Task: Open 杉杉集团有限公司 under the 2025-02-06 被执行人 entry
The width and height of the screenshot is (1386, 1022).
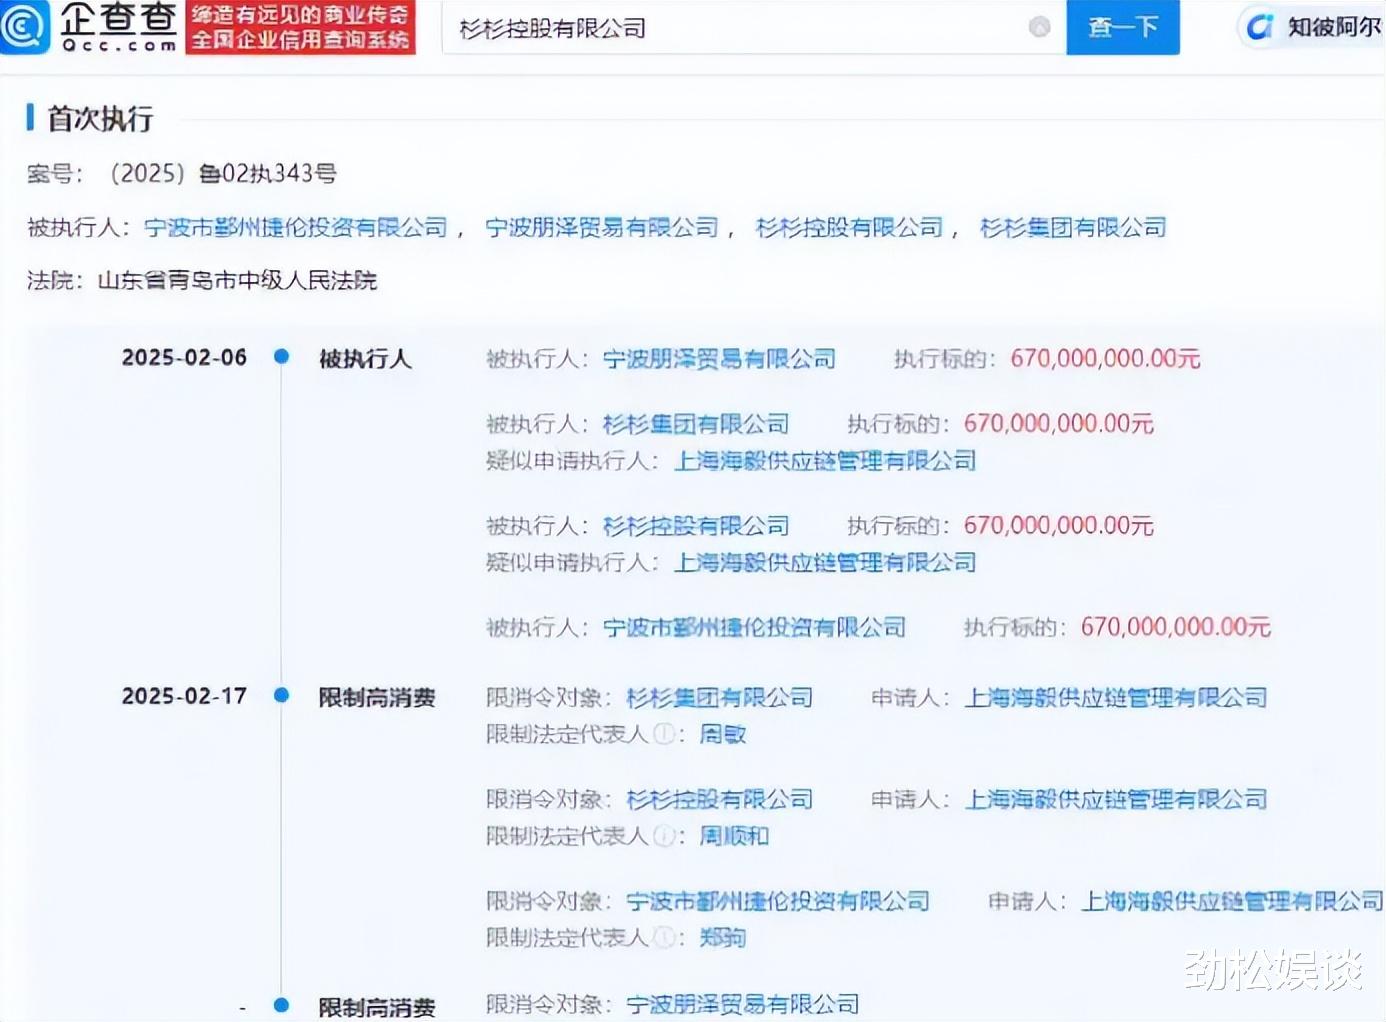Action: point(696,424)
